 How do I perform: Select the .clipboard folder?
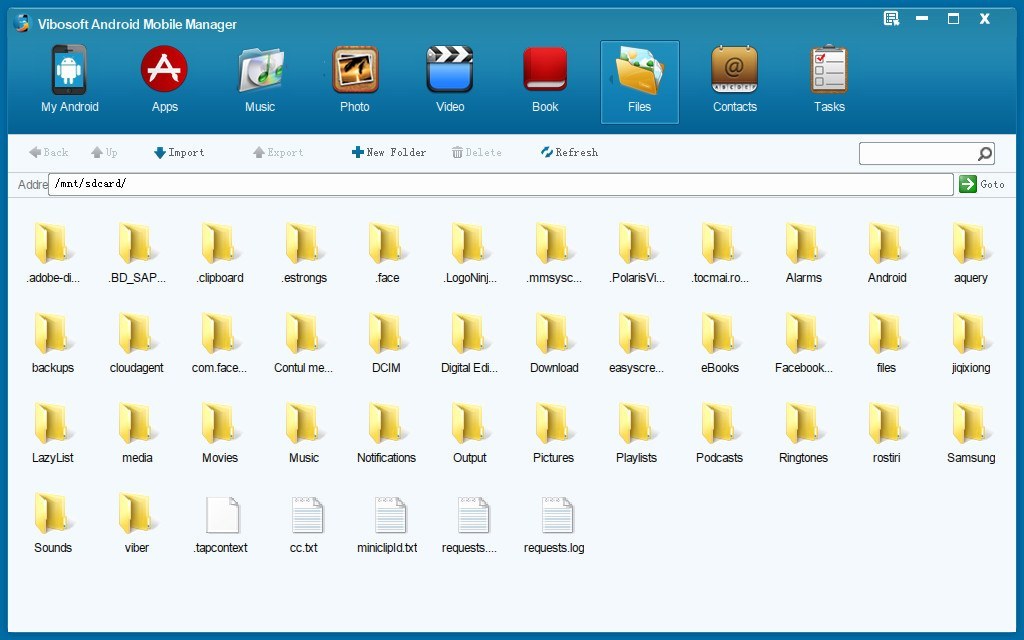(x=220, y=253)
